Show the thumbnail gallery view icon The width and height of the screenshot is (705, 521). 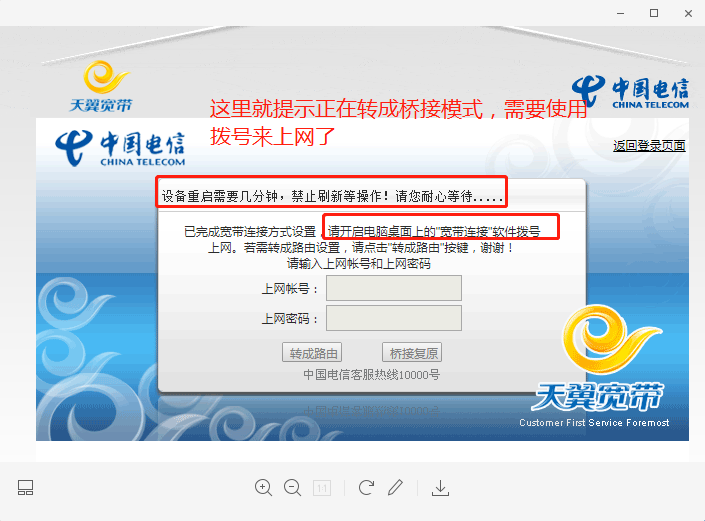(25, 488)
